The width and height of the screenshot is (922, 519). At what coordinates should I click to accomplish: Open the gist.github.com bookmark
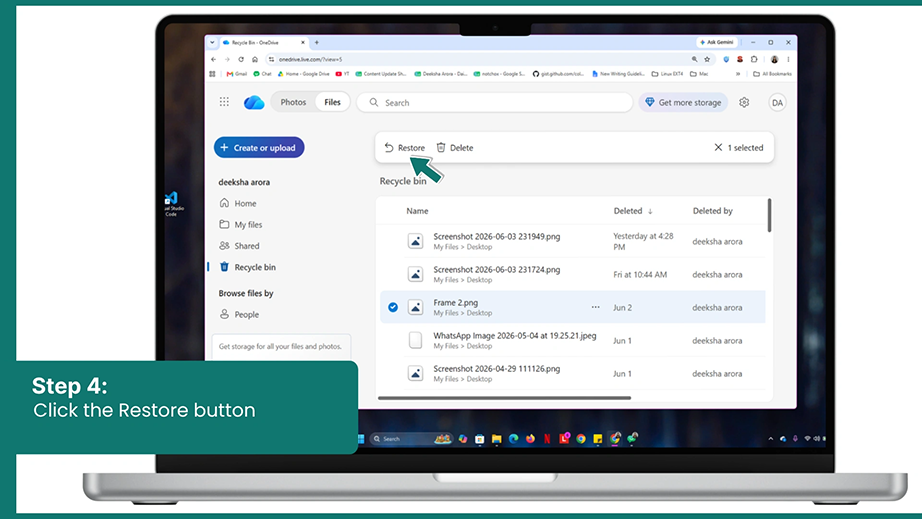click(x=558, y=74)
